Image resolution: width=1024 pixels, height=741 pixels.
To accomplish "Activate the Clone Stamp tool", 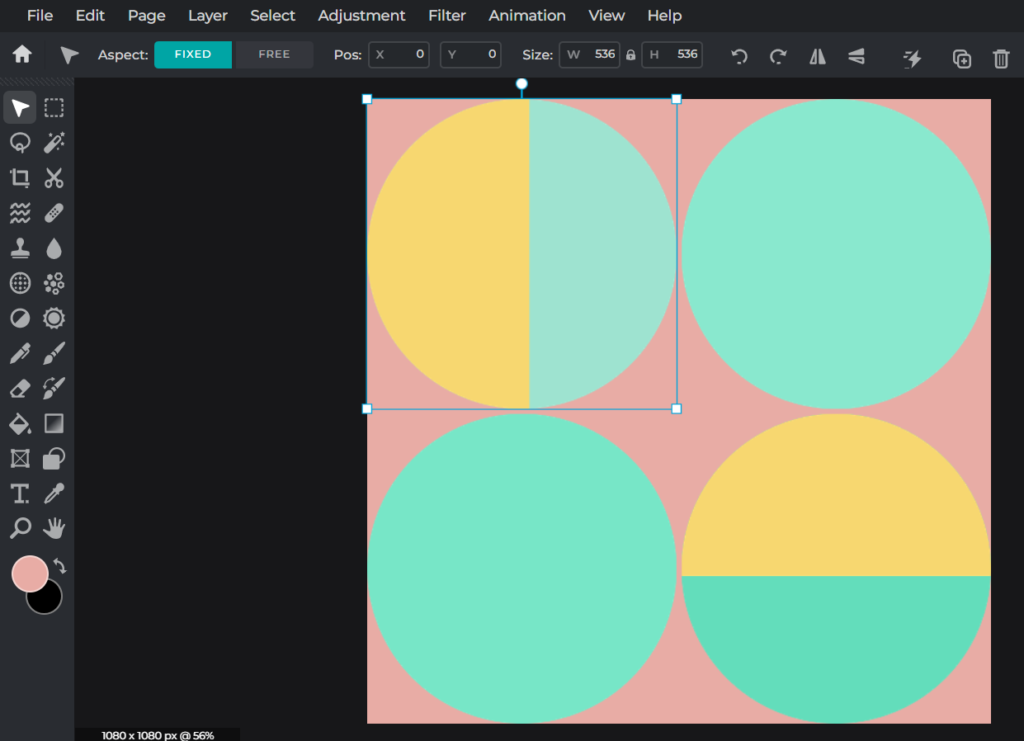I will point(19,247).
